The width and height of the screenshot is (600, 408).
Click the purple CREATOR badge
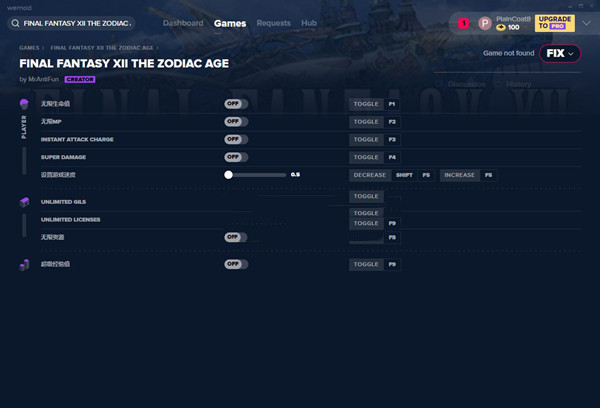coord(80,79)
